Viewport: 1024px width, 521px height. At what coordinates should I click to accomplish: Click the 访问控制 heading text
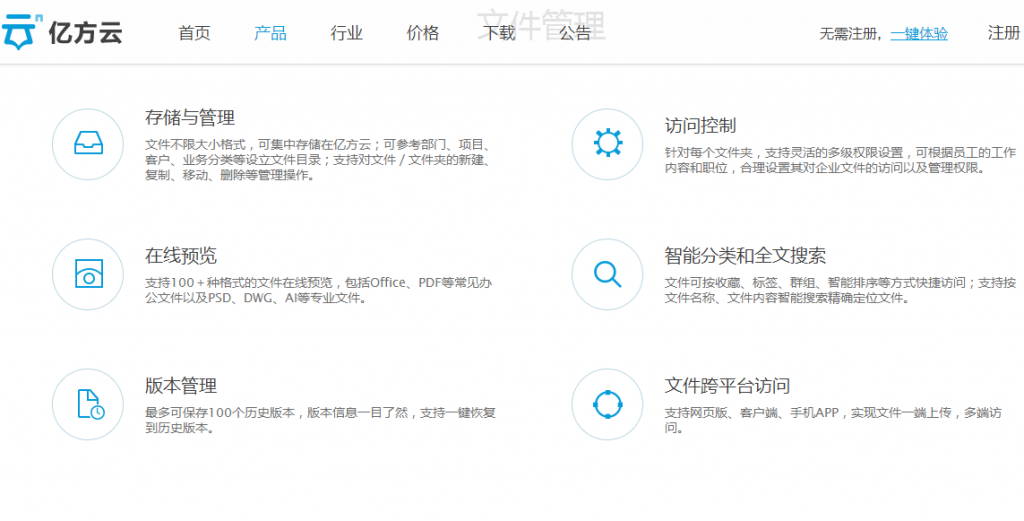tap(700, 126)
